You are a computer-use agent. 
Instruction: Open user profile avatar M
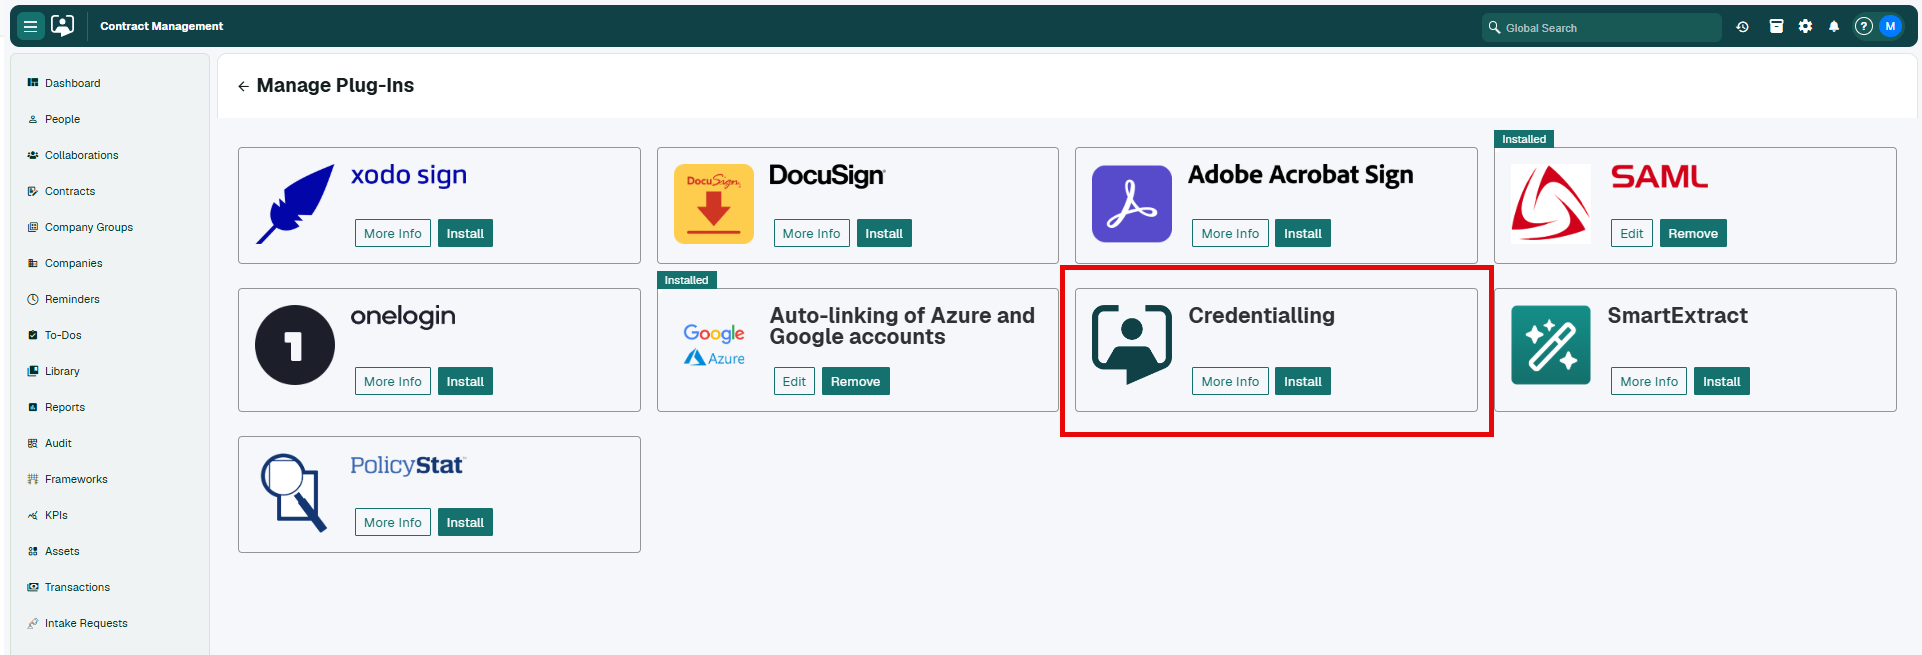[1890, 27]
